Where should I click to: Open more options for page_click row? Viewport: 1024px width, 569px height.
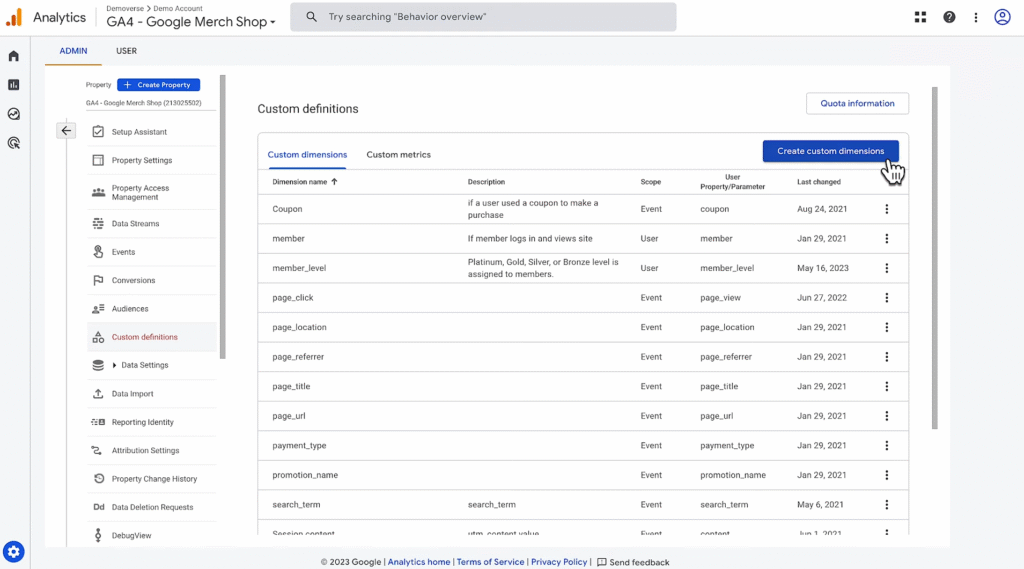[886, 297]
